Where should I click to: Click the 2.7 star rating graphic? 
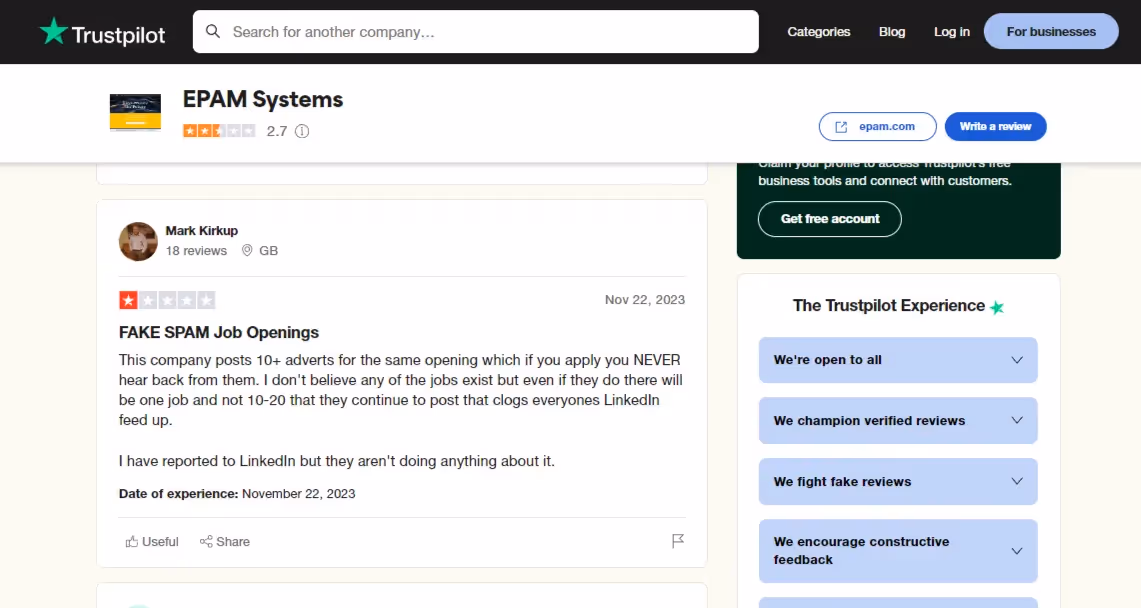point(219,131)
